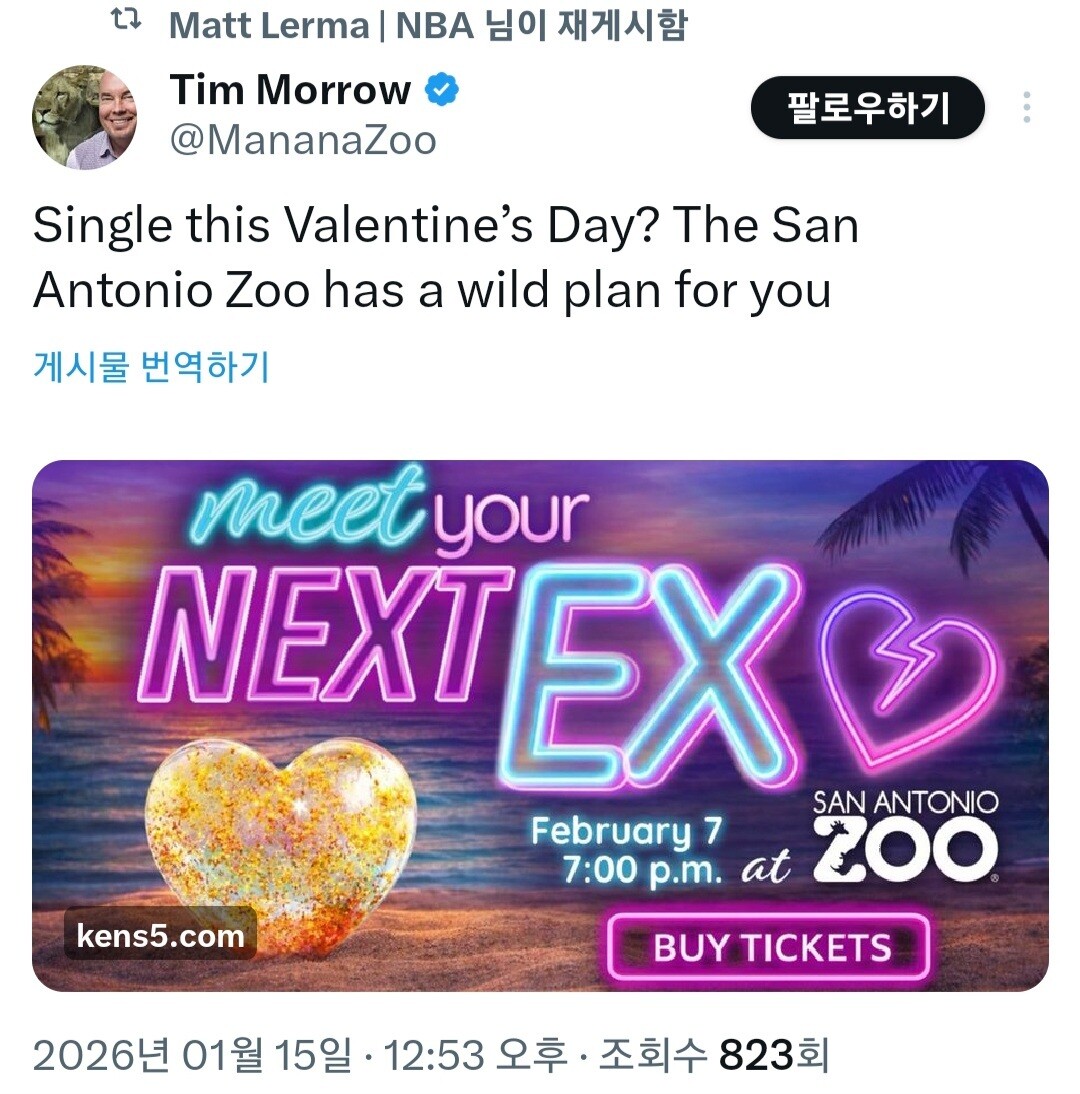Open the 2026년 01월 15일 post date
Viewport: 1080px width, 1094px height.
tap(192, 1054)
